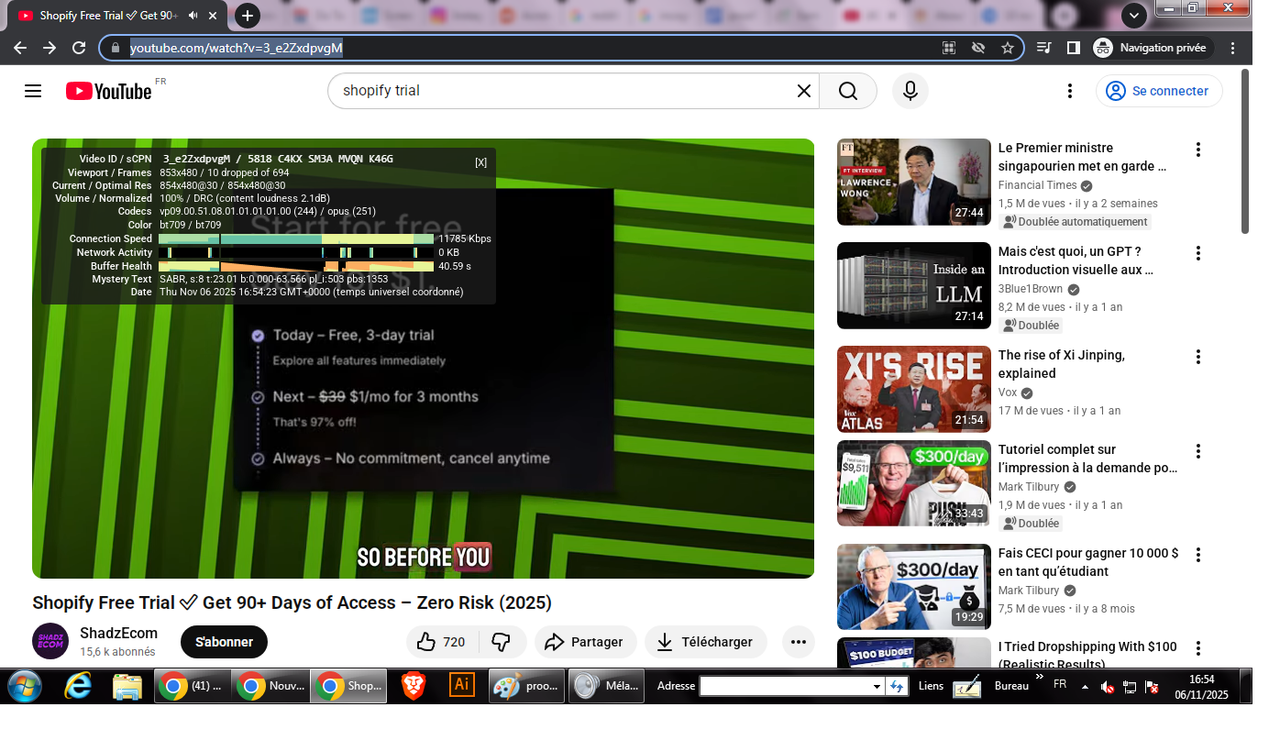
Task: Go to the YouTube home logo
Action: tap(109, 91)
